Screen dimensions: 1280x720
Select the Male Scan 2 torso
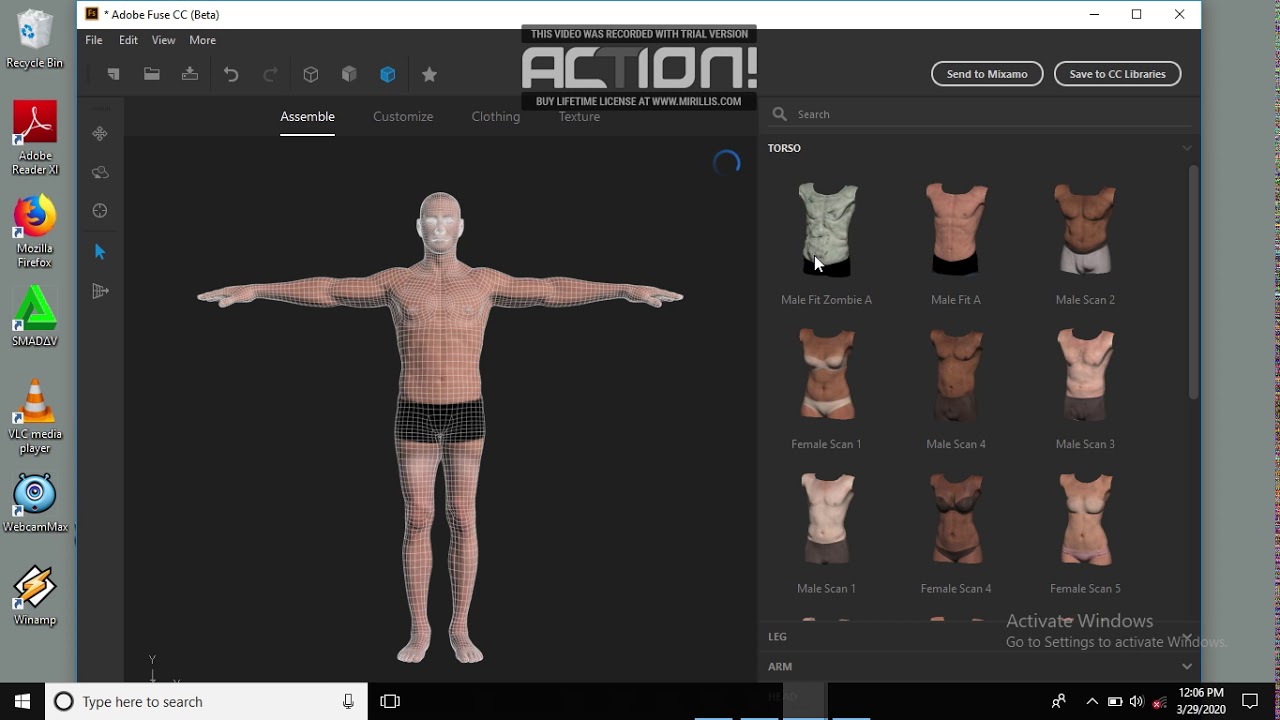click(1085, 243)
